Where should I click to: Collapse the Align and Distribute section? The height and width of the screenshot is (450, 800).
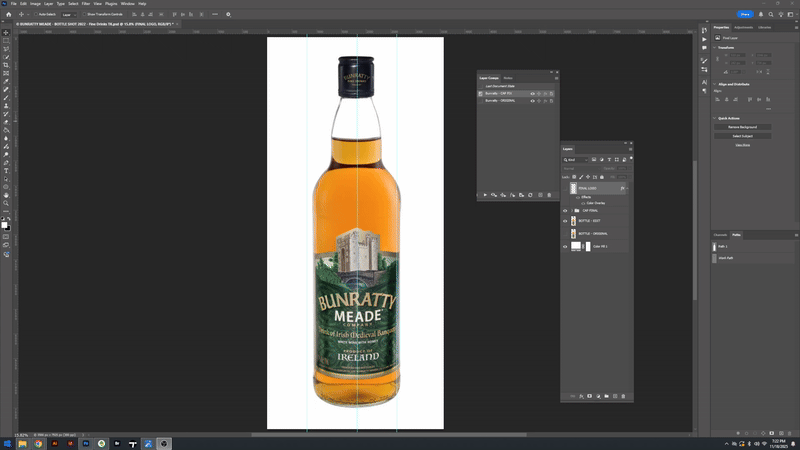point(714,84)
